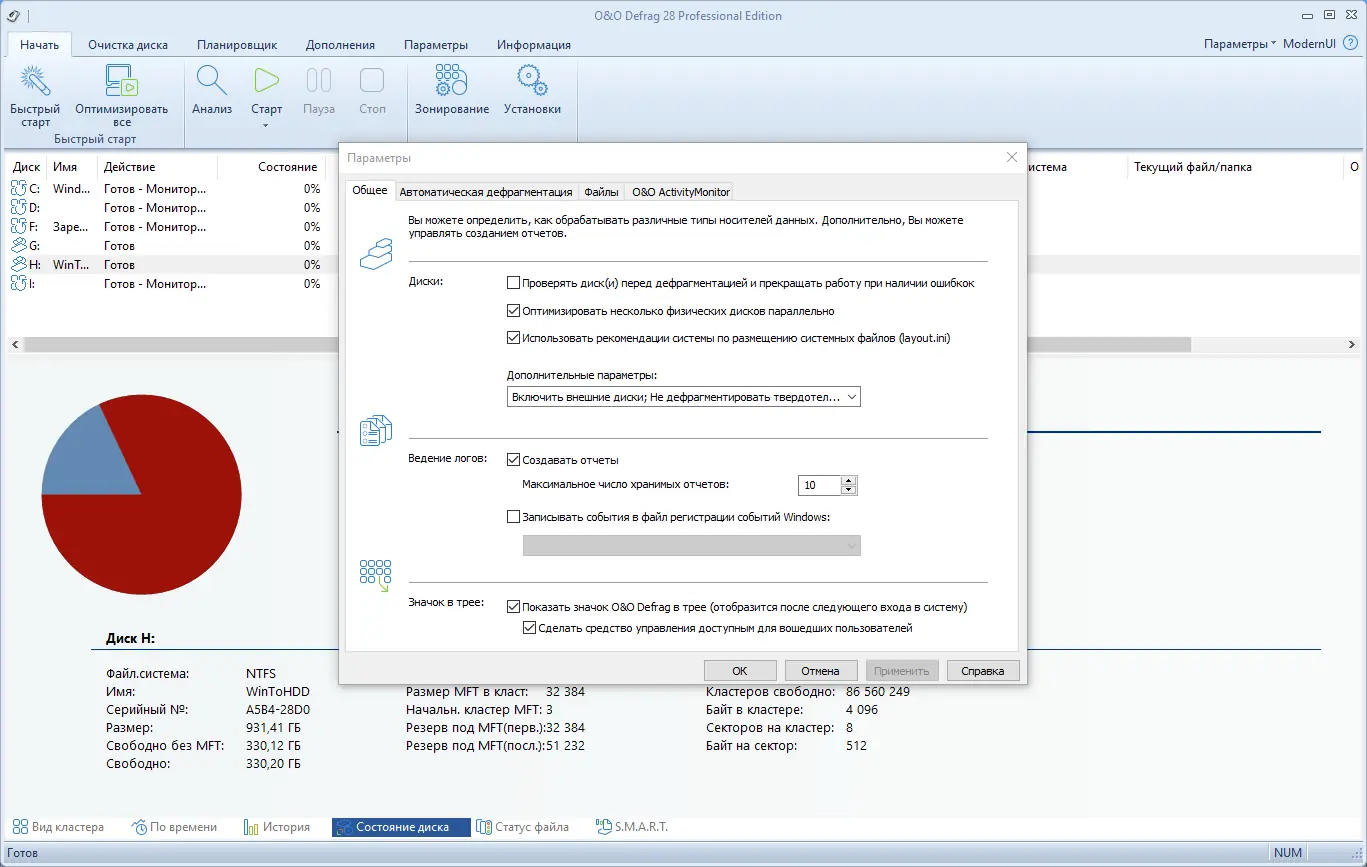Enable writing events to Windows event log
Screen dimensions: 1367x867
(x=514, y=517)
